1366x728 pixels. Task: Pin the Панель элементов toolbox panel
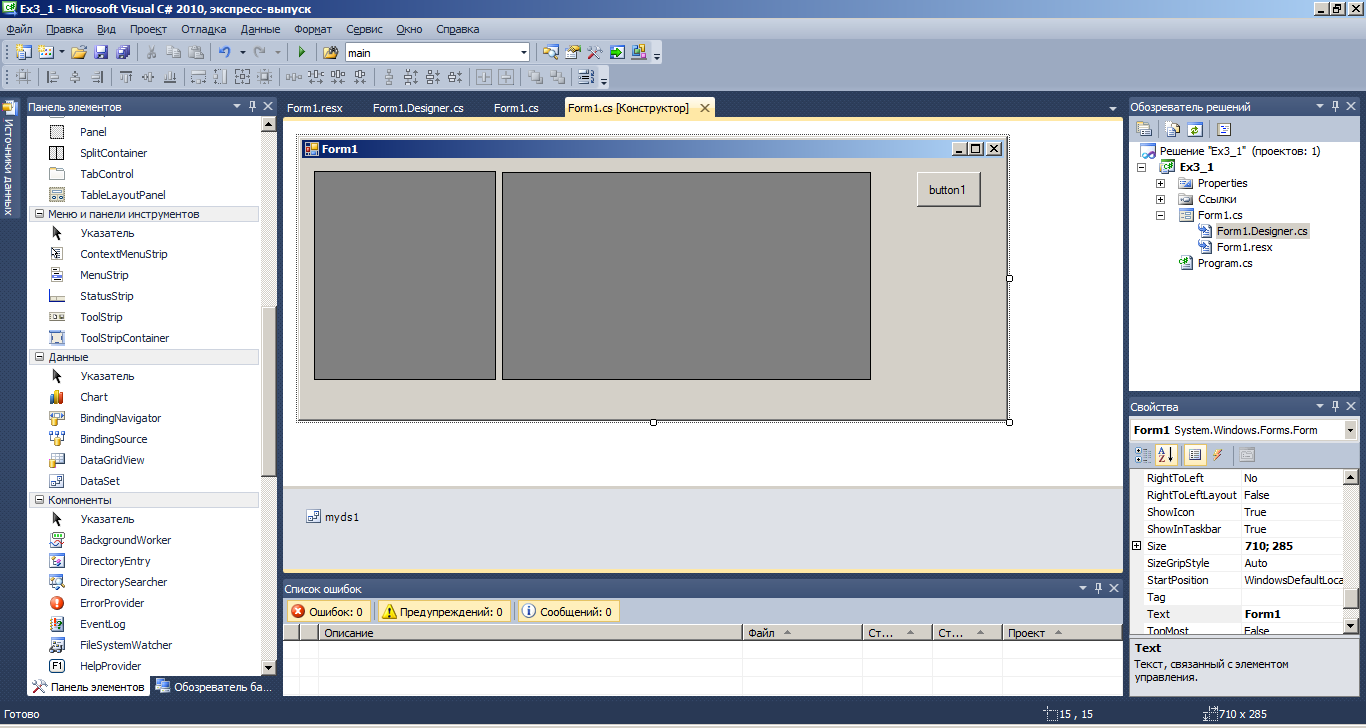(252, 106)
